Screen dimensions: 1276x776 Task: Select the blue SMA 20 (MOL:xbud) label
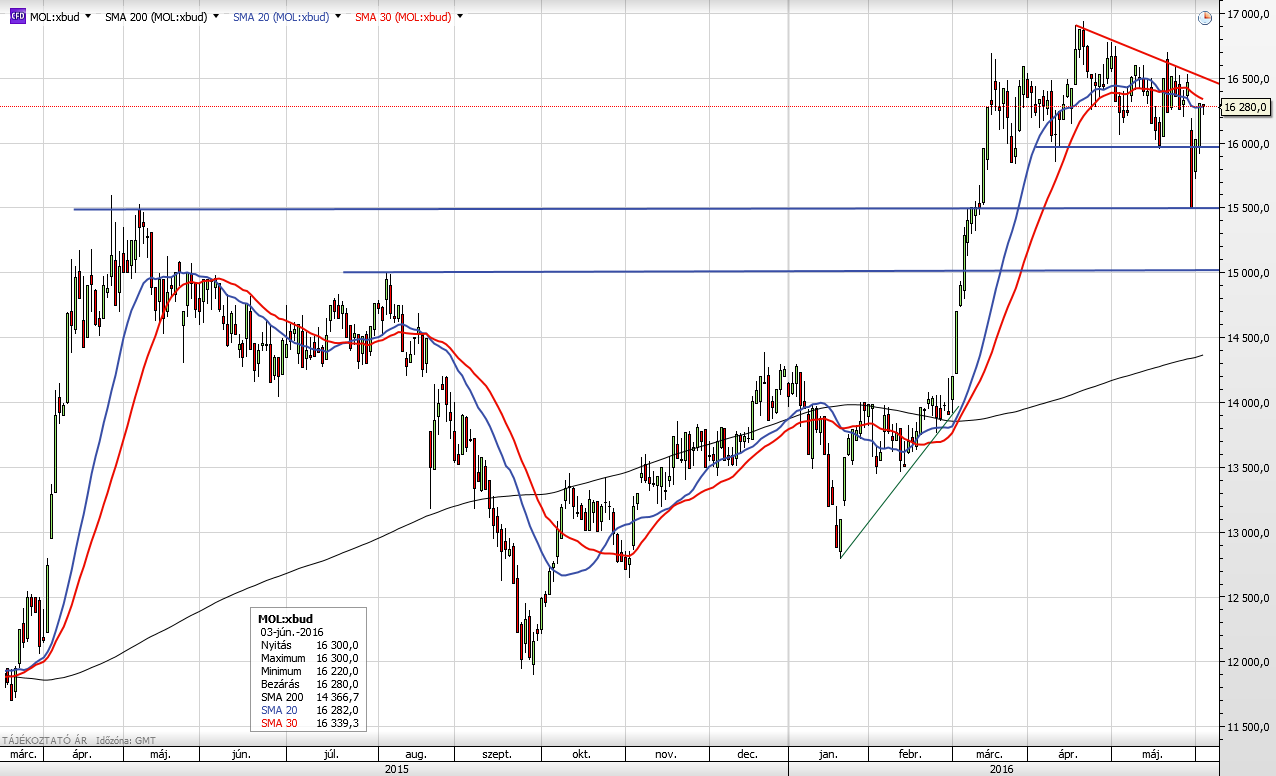point(280,17)
